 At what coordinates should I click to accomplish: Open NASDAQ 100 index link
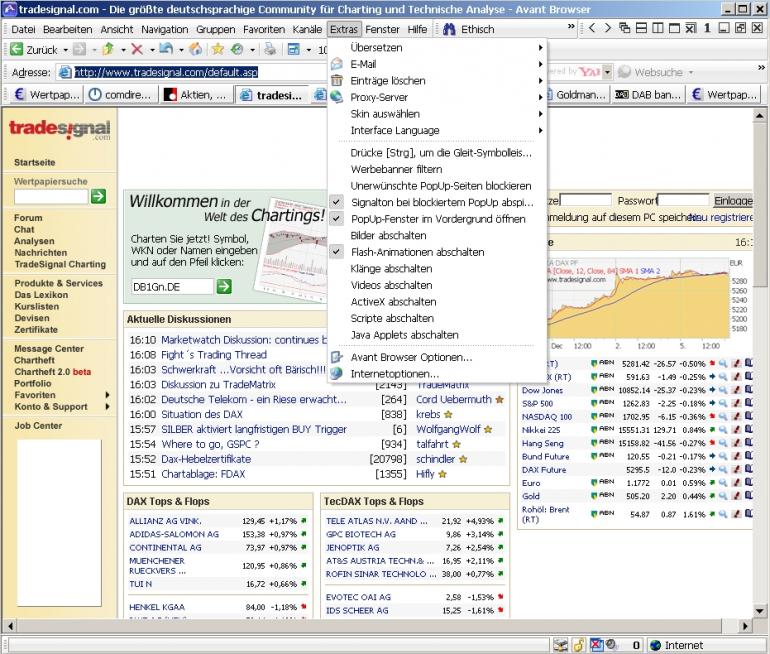pyautogui.click(x=547, y=417)
